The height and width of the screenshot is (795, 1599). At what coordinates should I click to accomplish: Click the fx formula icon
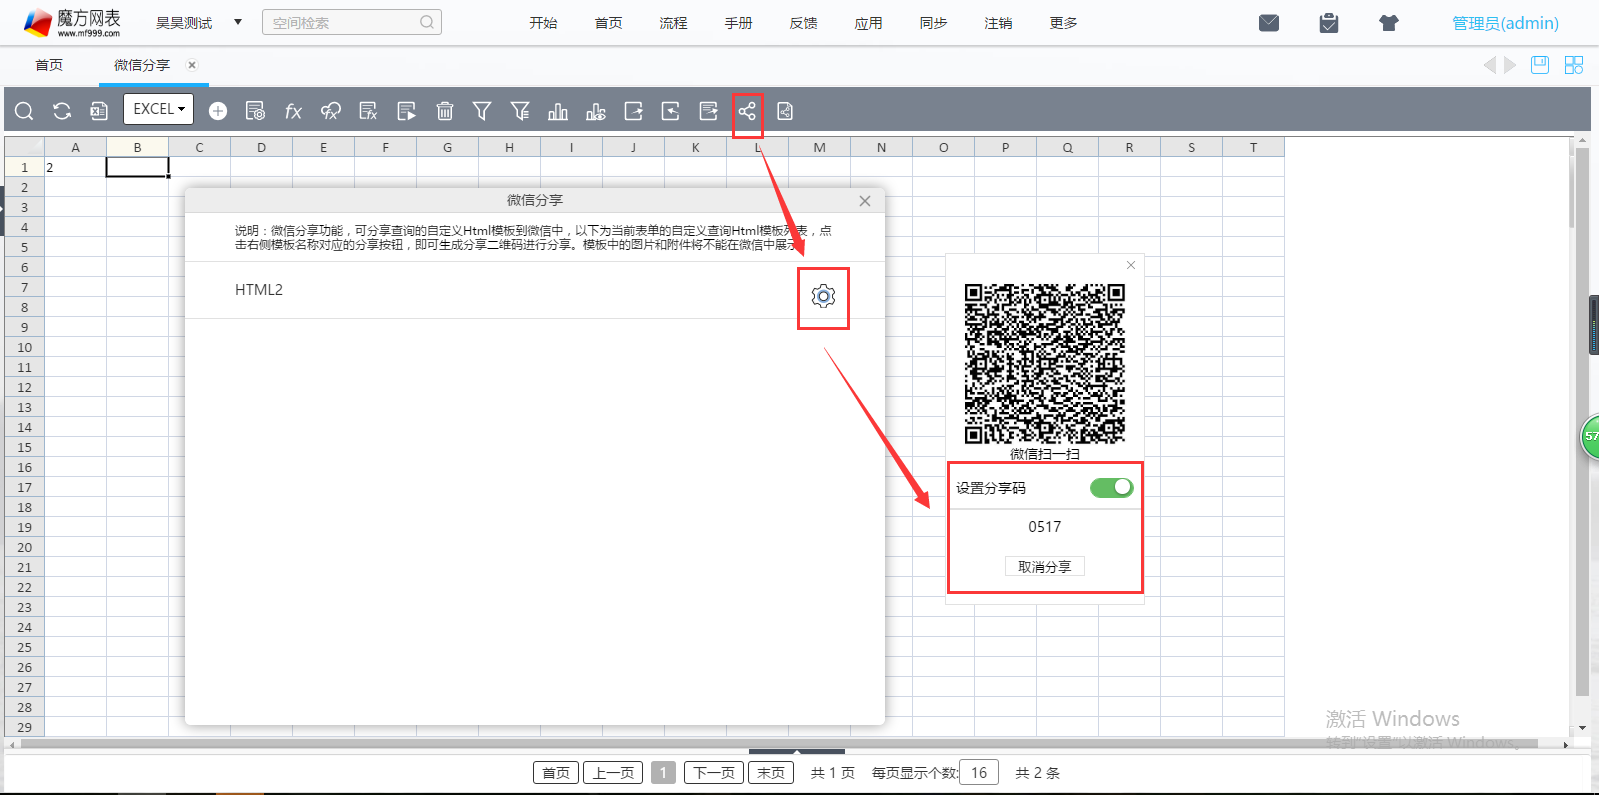[x=293, y=111]
